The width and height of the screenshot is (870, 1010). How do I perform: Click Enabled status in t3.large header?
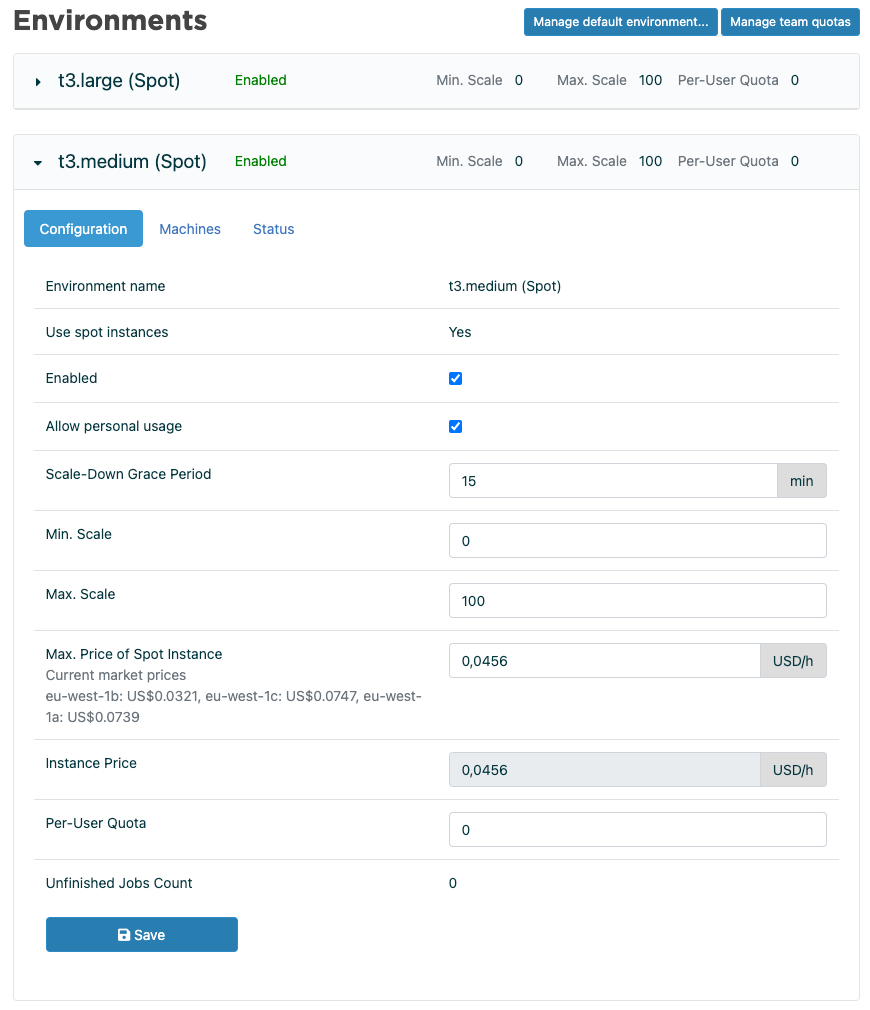point(261,81)
